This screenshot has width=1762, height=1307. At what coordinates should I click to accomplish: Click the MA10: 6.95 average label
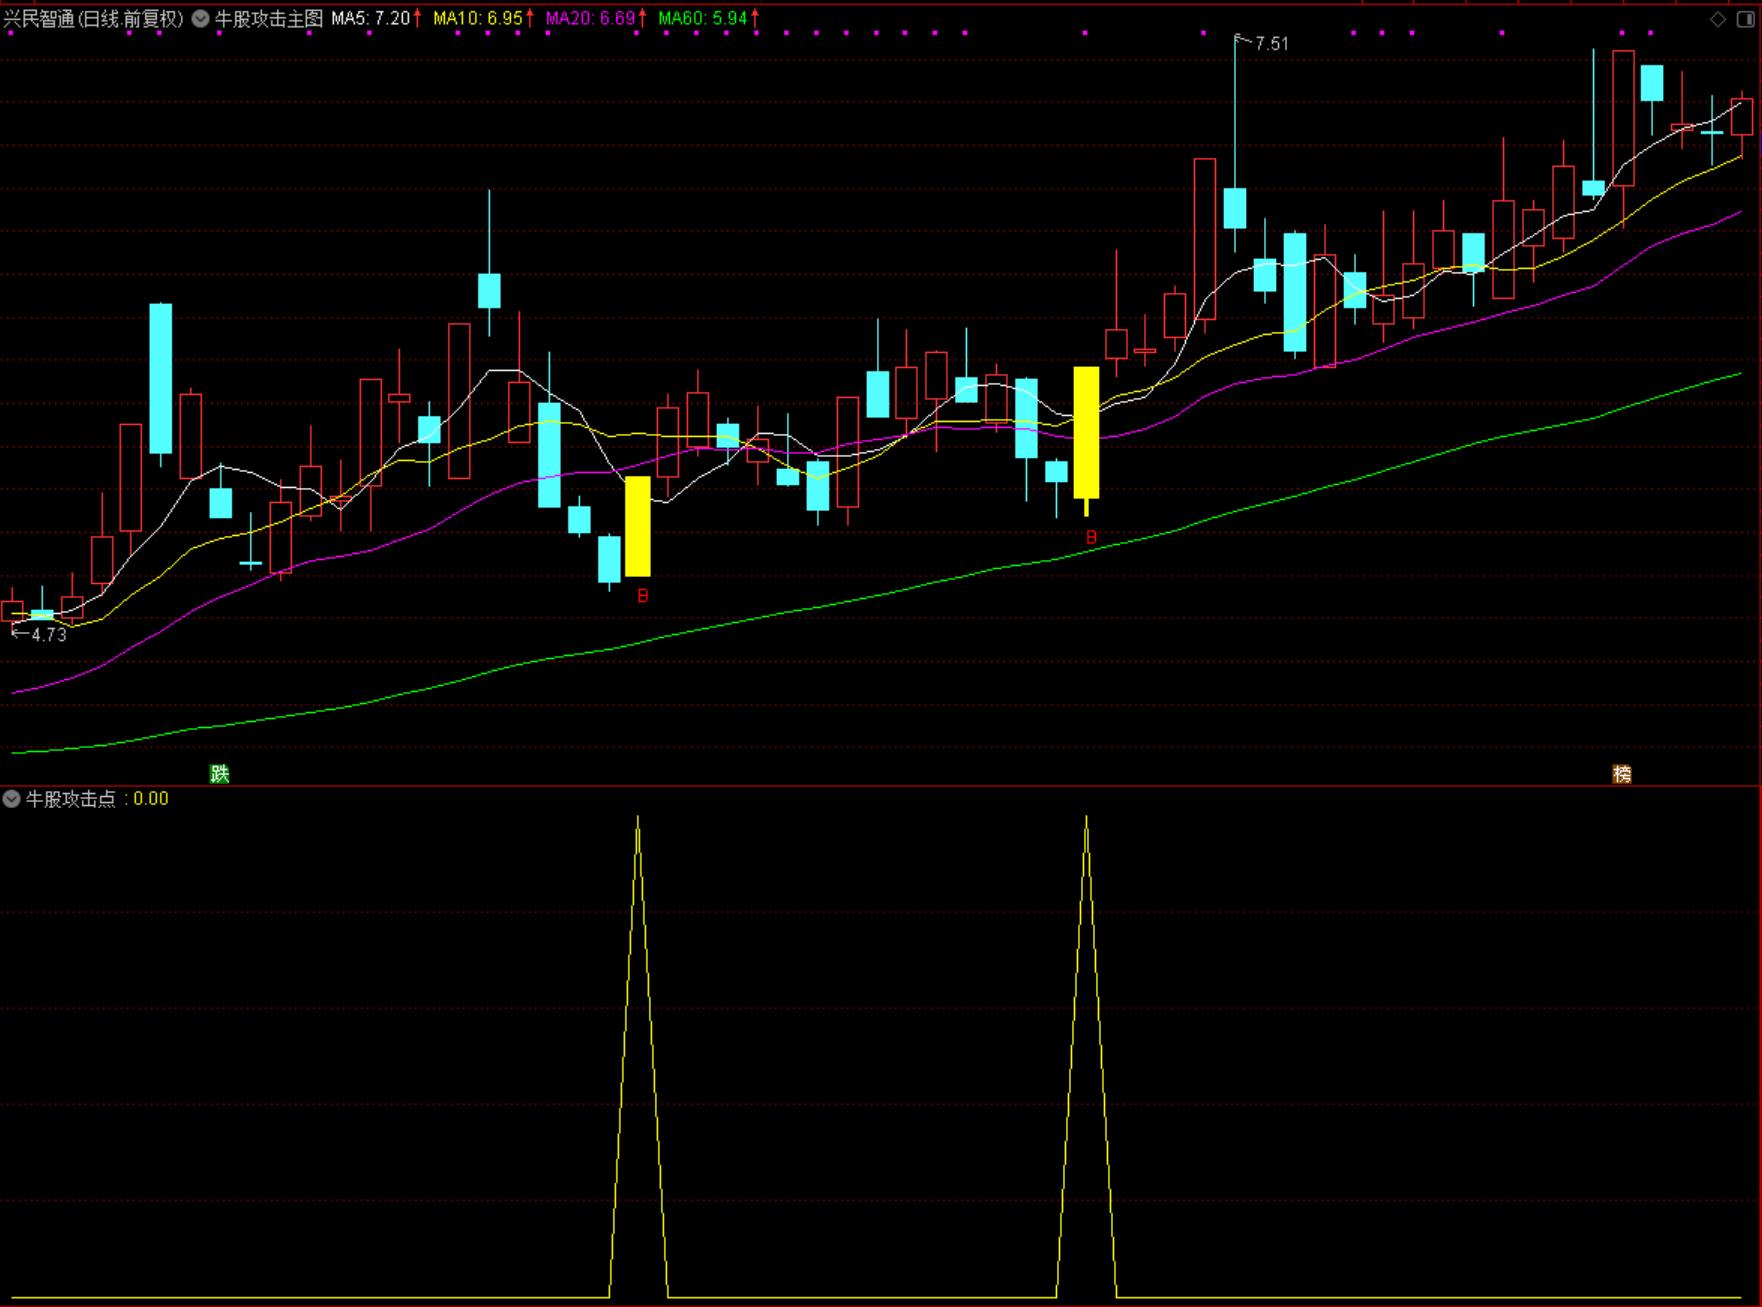[x=478, y=18]
